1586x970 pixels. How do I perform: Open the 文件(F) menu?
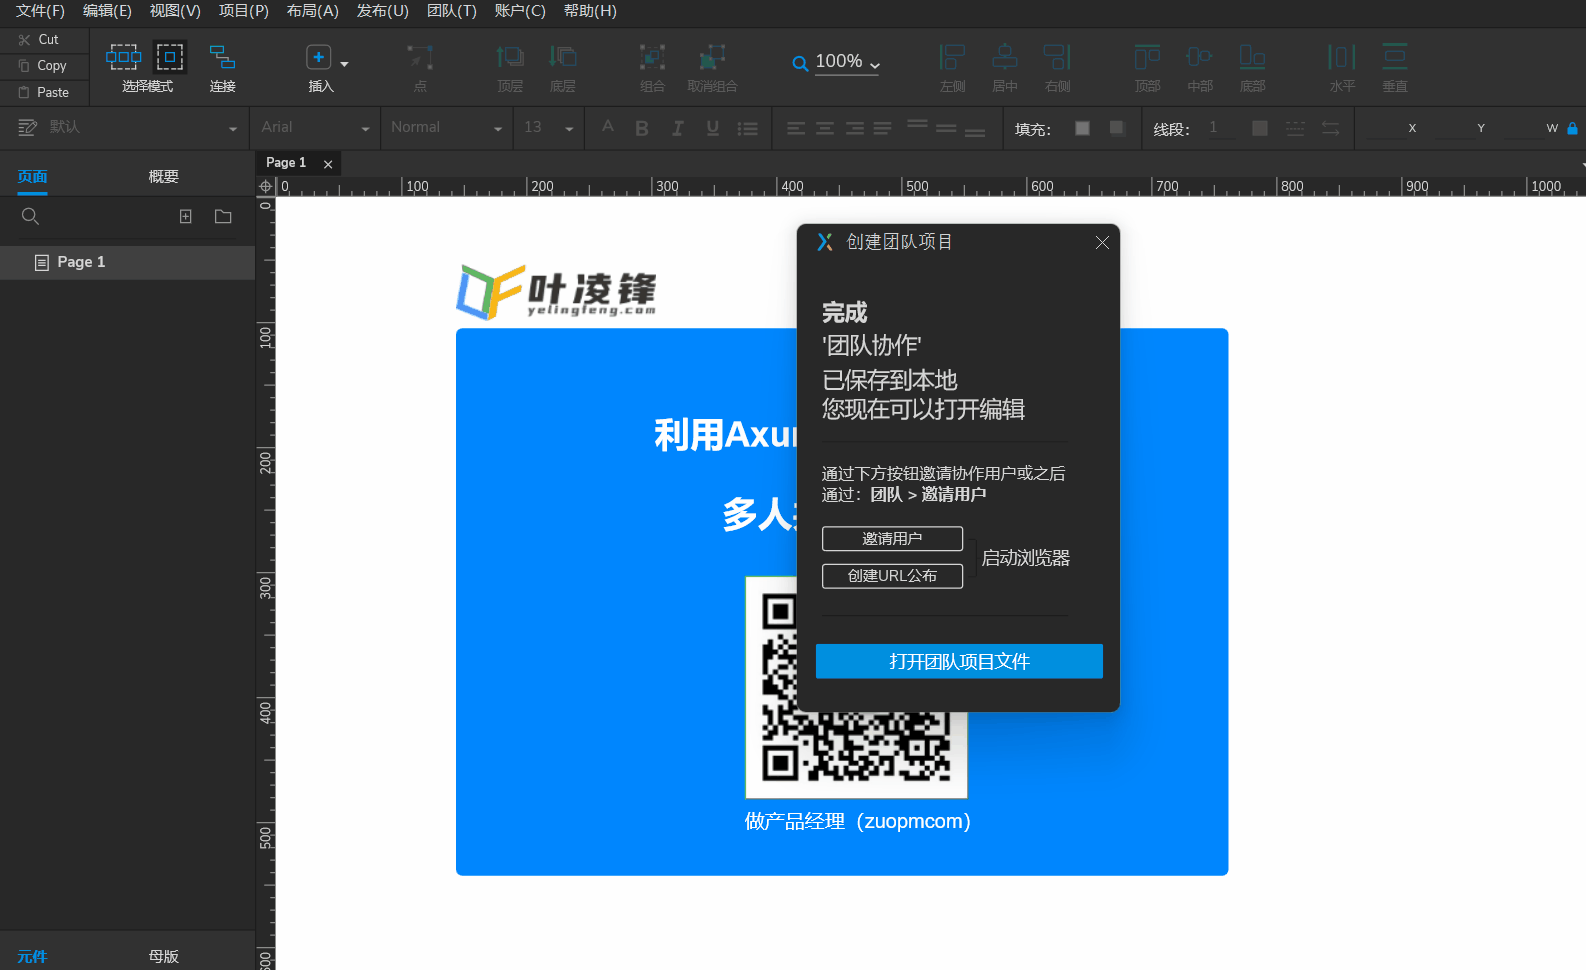tap(40, 11)
